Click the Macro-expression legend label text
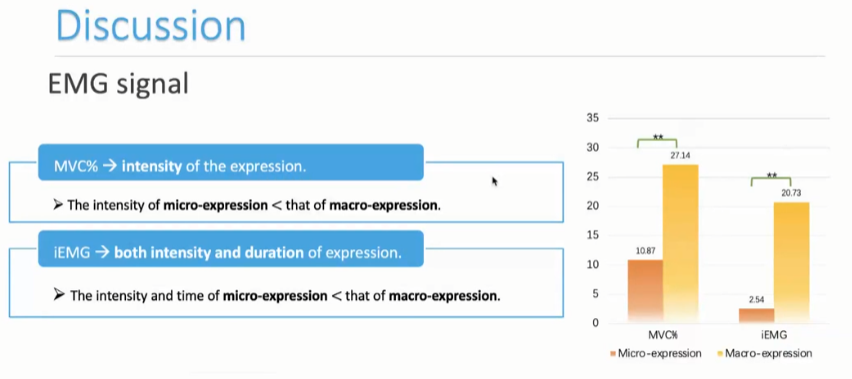This screenshot has height=379, width=852. [768, 353]
